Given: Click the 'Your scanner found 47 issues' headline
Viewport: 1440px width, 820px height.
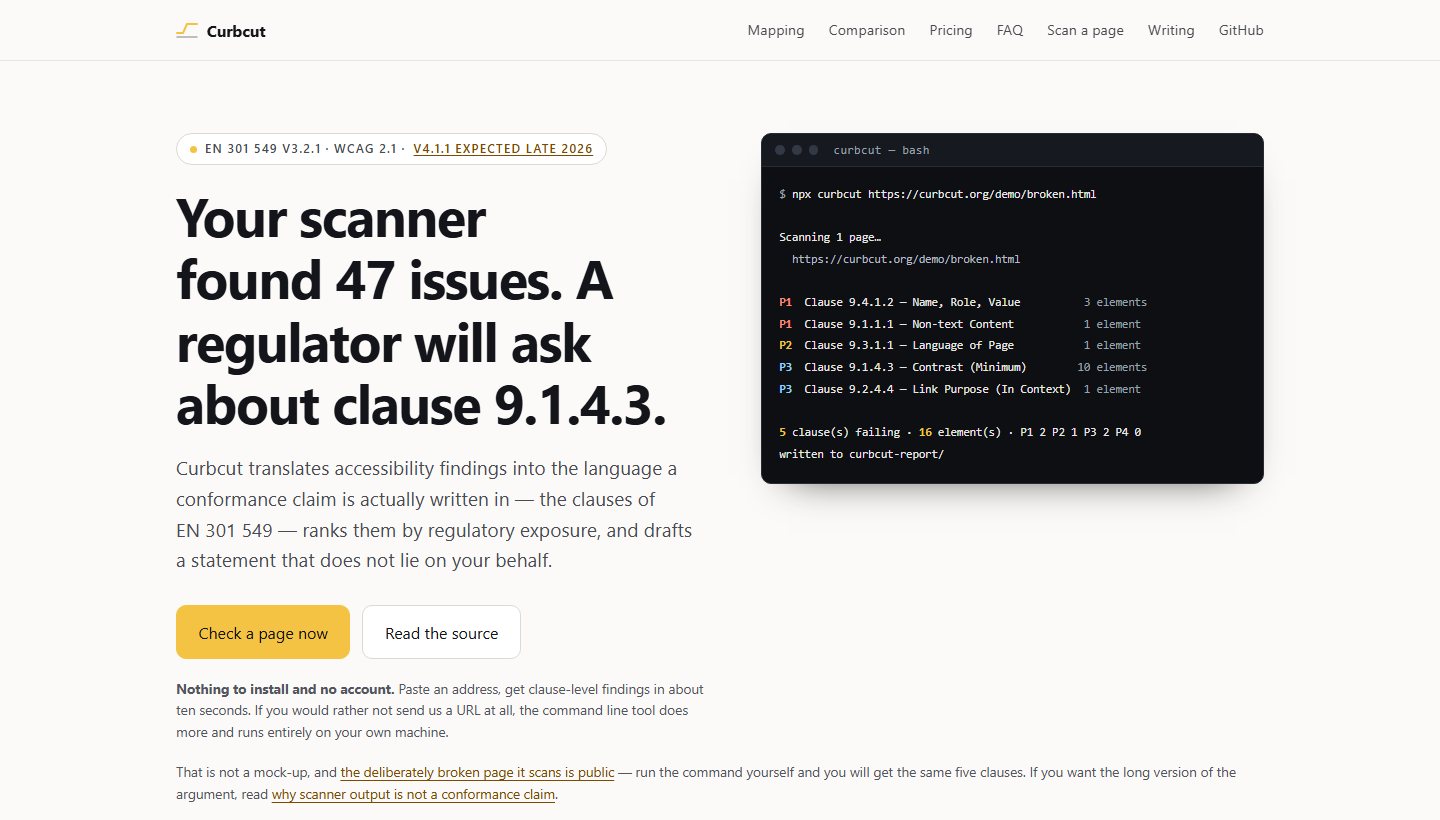Looking at the screenshot, I should (x=421, y=313).
